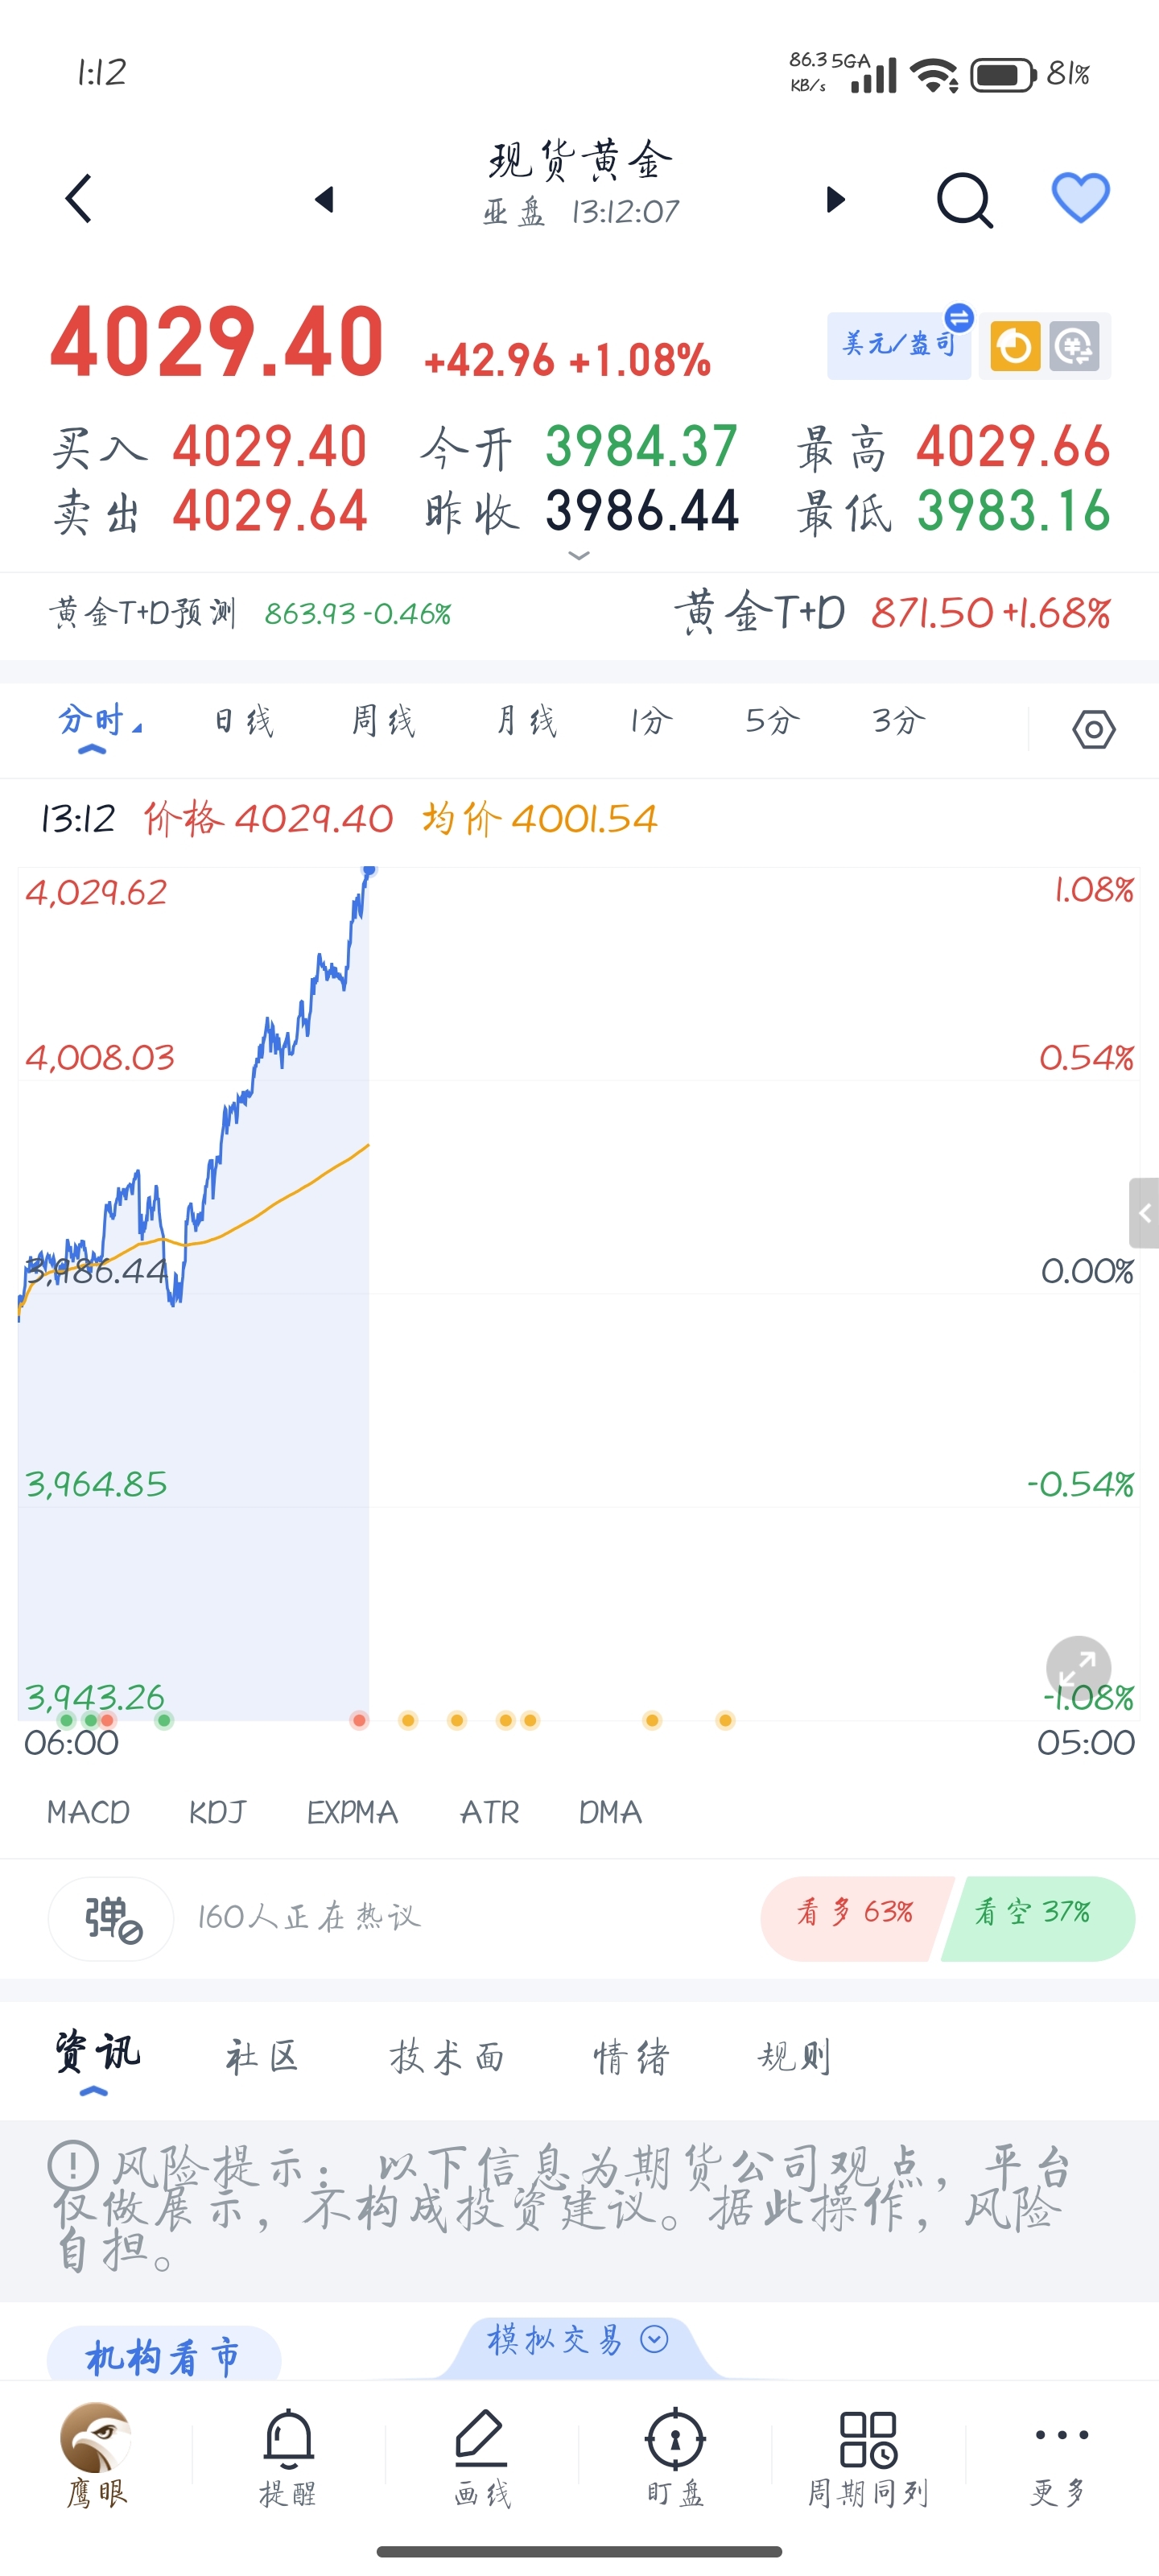Switch to the 日线 chart tab
1159x2576 pixels.
coord(243,720)
